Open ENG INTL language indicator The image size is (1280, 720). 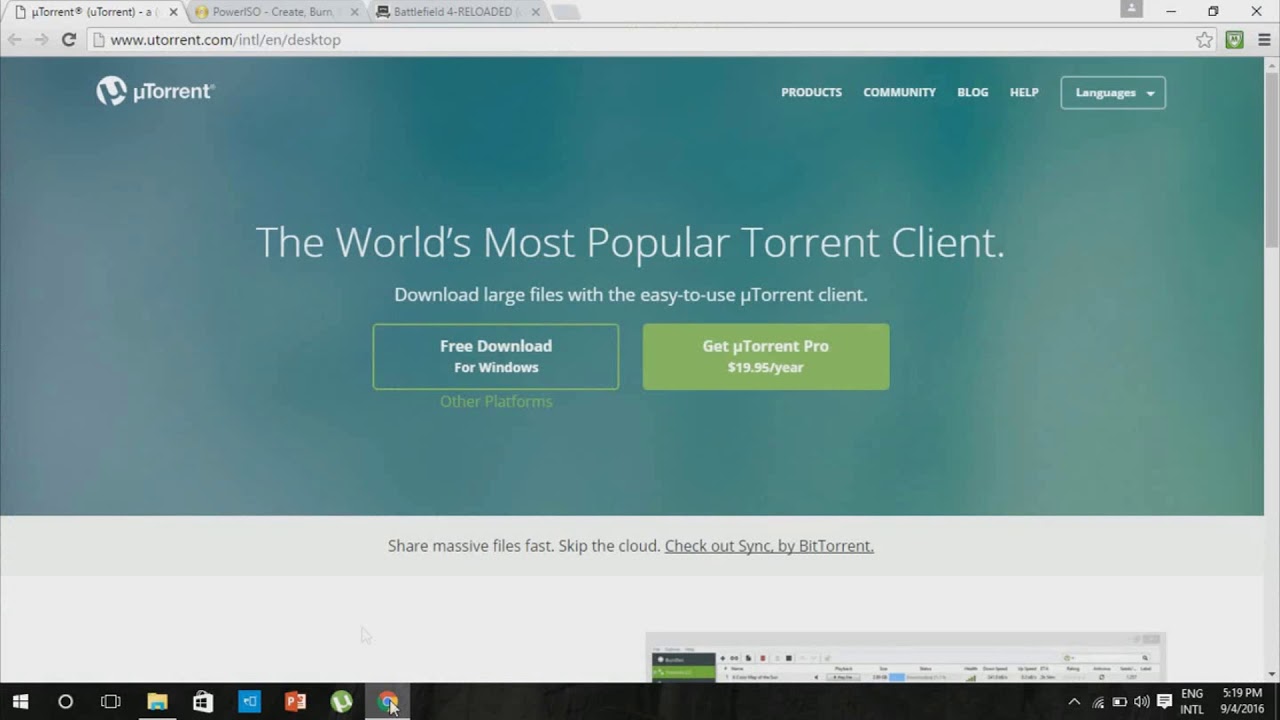(x=1192, y=702)
